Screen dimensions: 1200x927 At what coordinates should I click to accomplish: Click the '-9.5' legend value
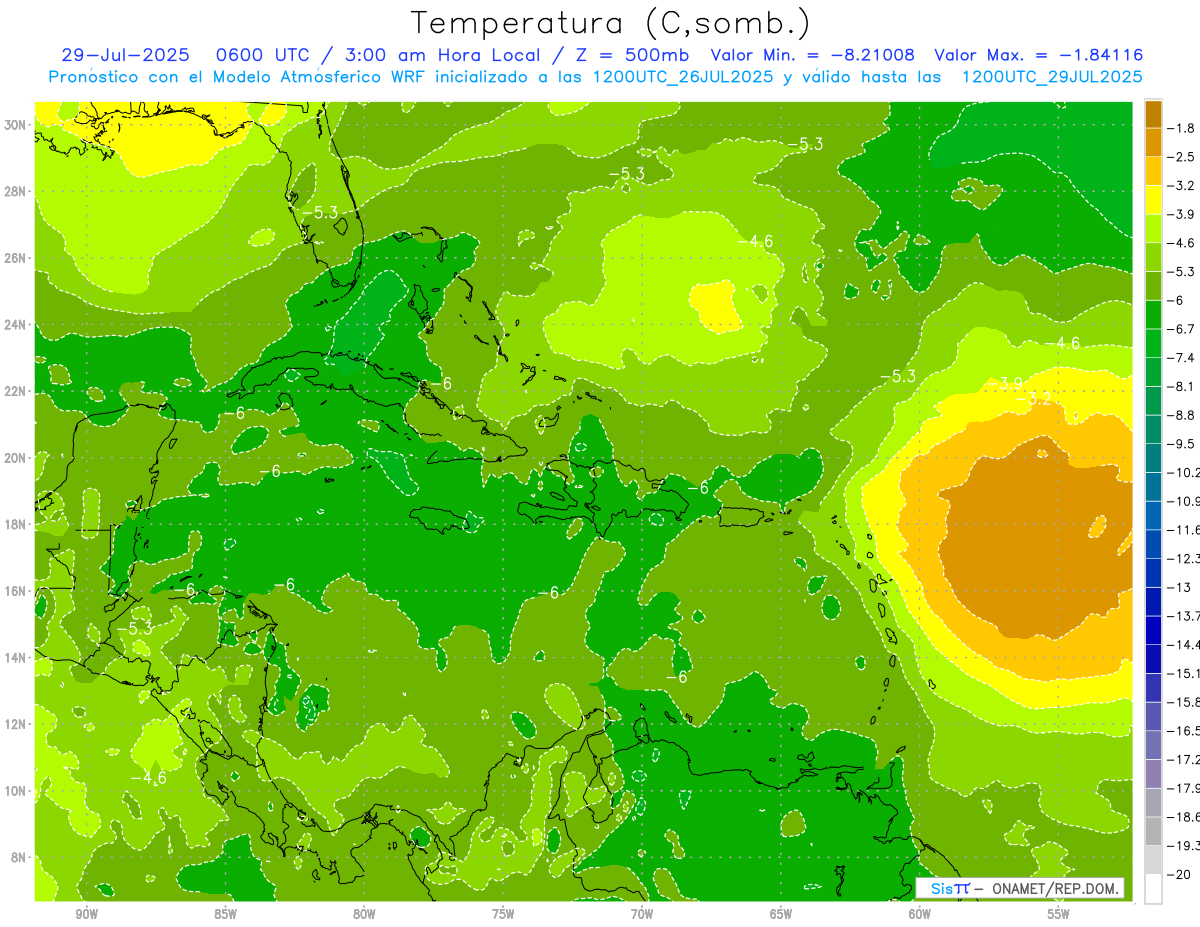[x=1181, y=444]
